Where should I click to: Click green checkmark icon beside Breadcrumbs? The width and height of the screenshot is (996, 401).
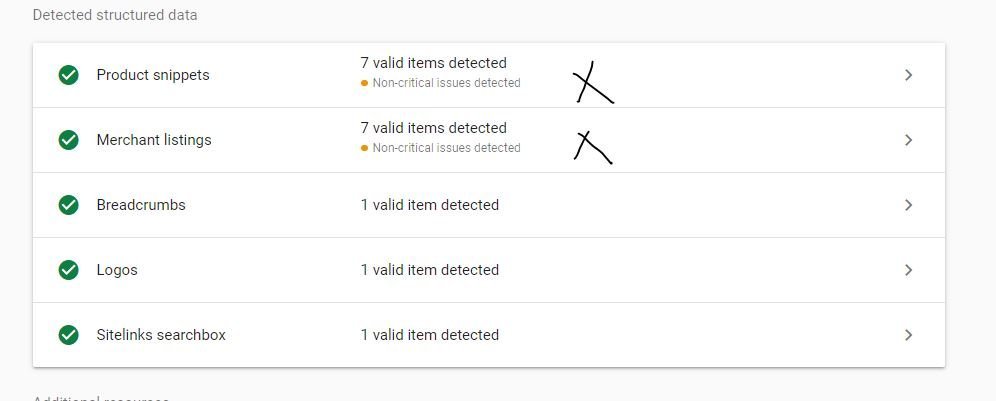click(x=69, y=205)
